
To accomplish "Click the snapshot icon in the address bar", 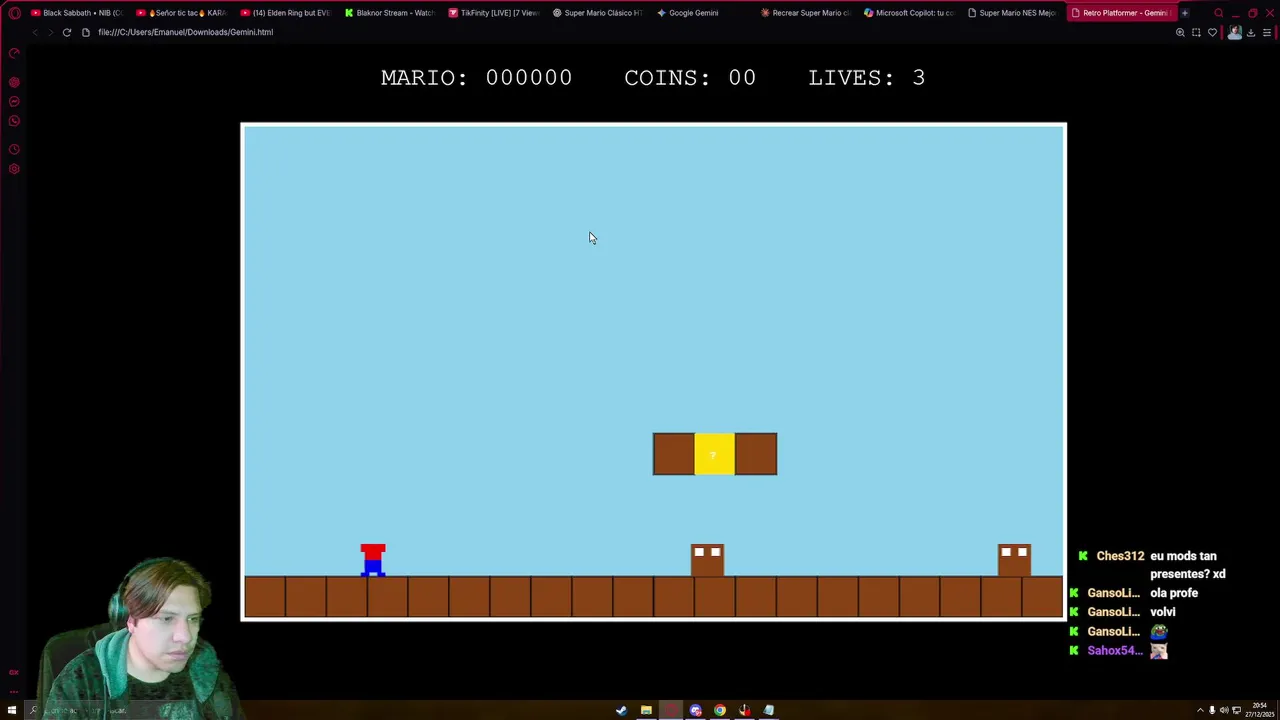I will tap(1196, 32).
